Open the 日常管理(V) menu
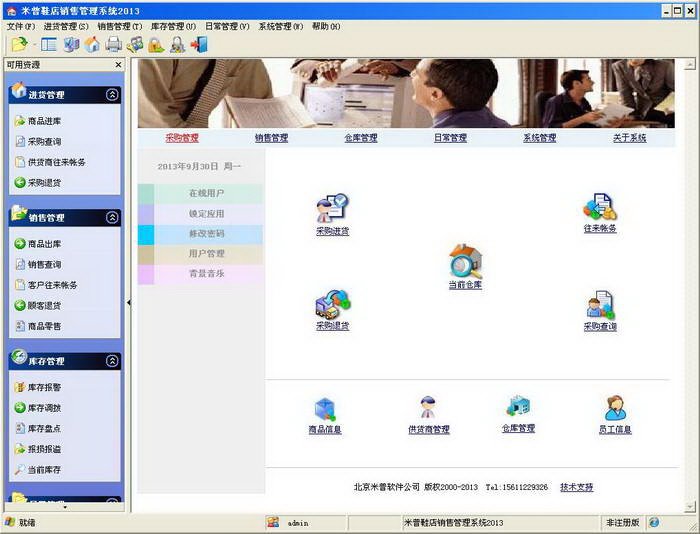700x534 pixels. [227, 26]
